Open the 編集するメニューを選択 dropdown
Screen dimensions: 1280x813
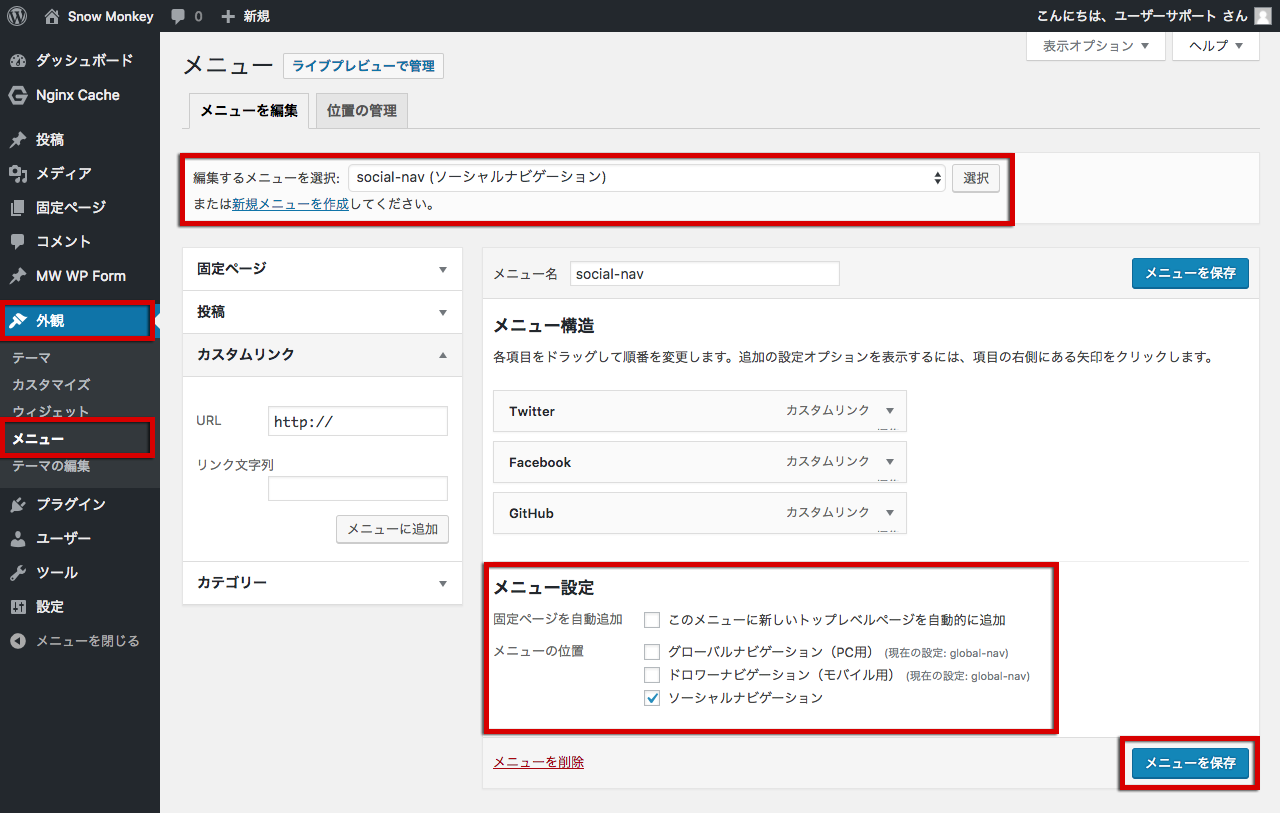pos(647,178)
